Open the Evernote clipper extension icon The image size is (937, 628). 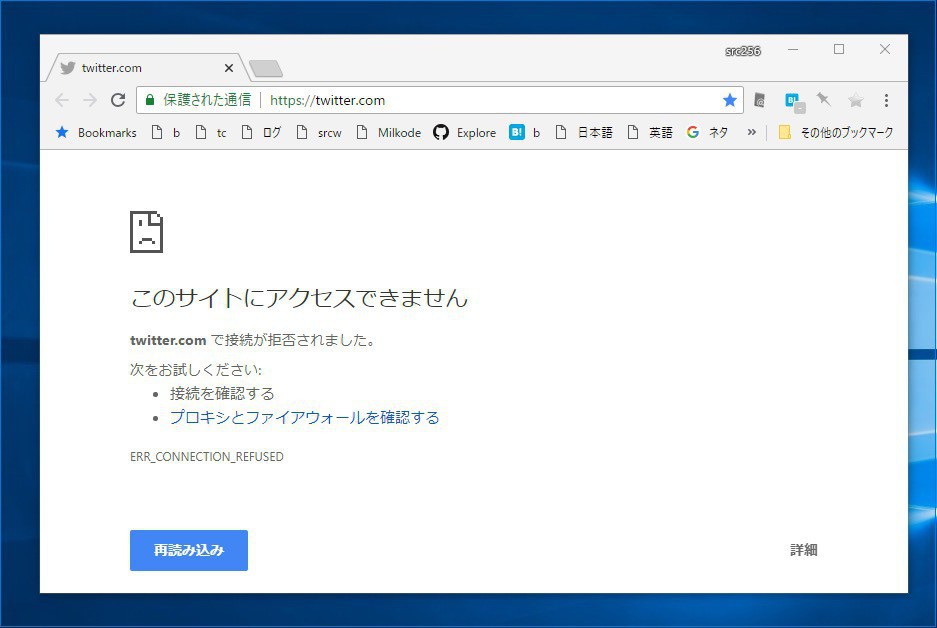760,100
